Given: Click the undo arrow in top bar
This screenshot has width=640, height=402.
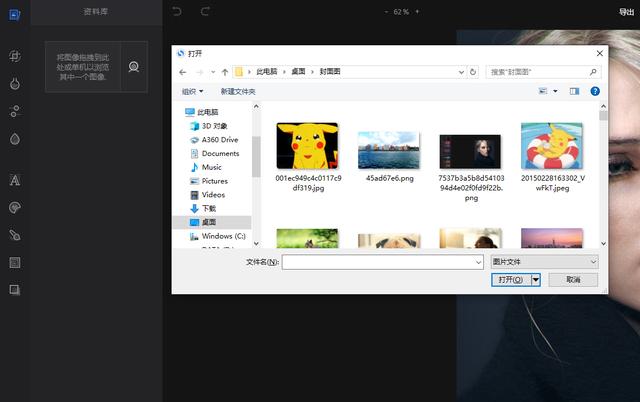Looking at the screenshot, I should point(177,11).
